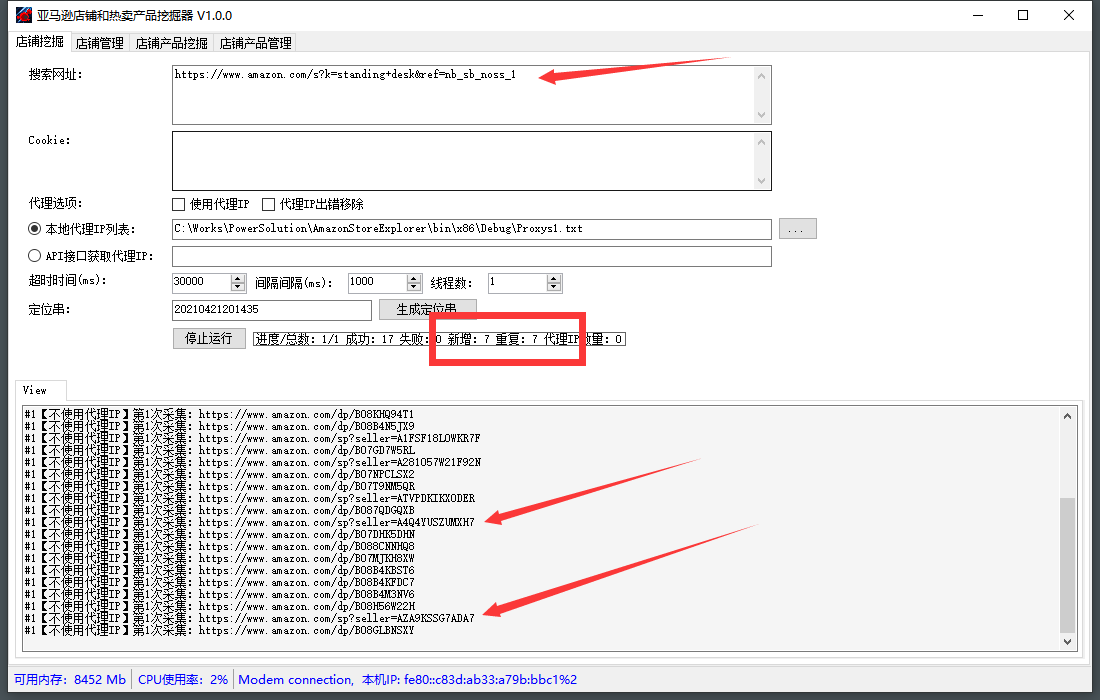Click the 停止运行 button

(209, 339)
